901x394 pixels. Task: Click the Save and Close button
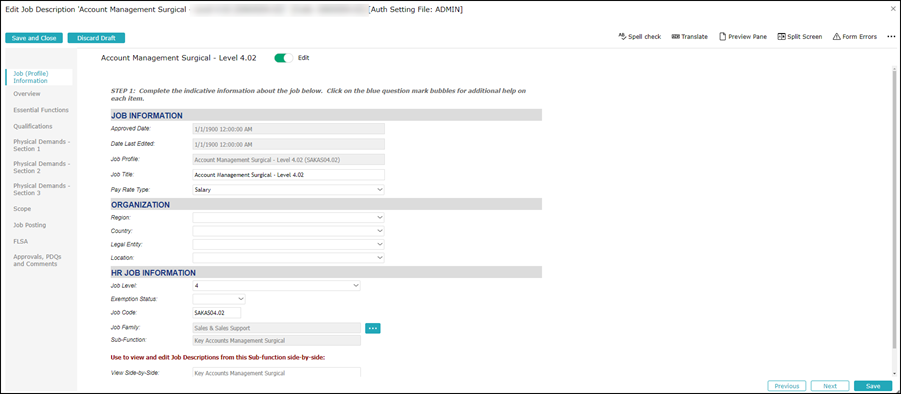34,38
